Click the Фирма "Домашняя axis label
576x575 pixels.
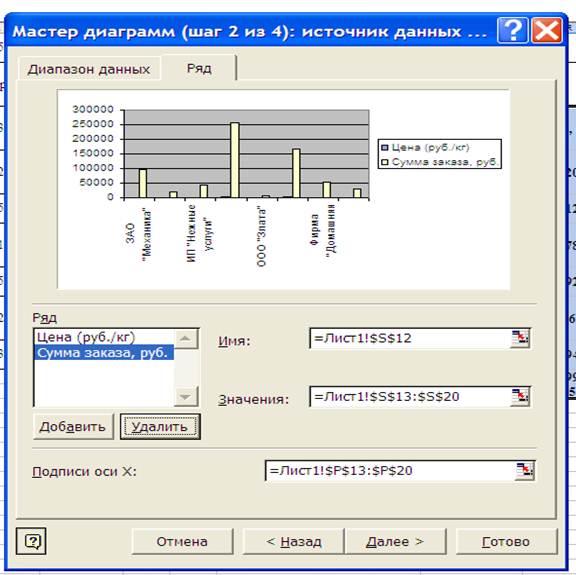pyautogui.click(x=323, y=230)
